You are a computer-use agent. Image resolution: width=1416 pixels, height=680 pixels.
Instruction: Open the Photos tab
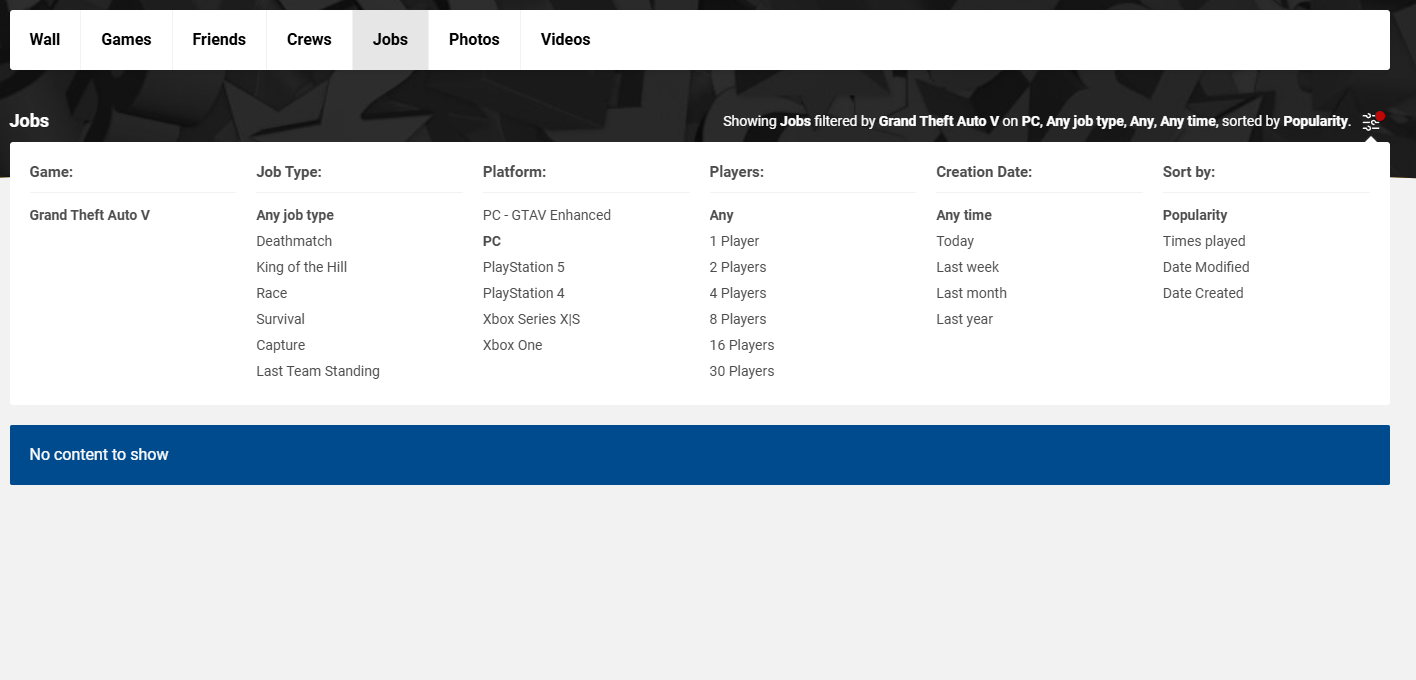pos(474,40)
